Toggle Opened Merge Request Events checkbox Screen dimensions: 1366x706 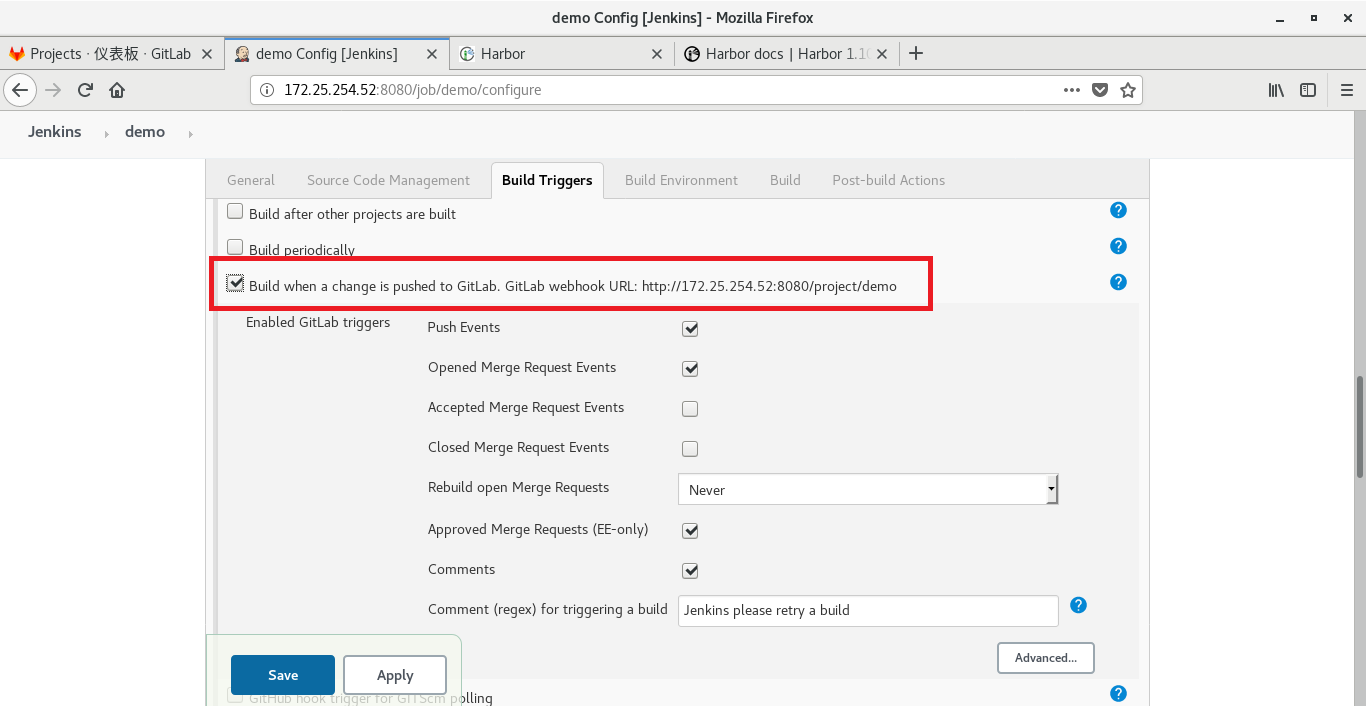click(690, 369)
